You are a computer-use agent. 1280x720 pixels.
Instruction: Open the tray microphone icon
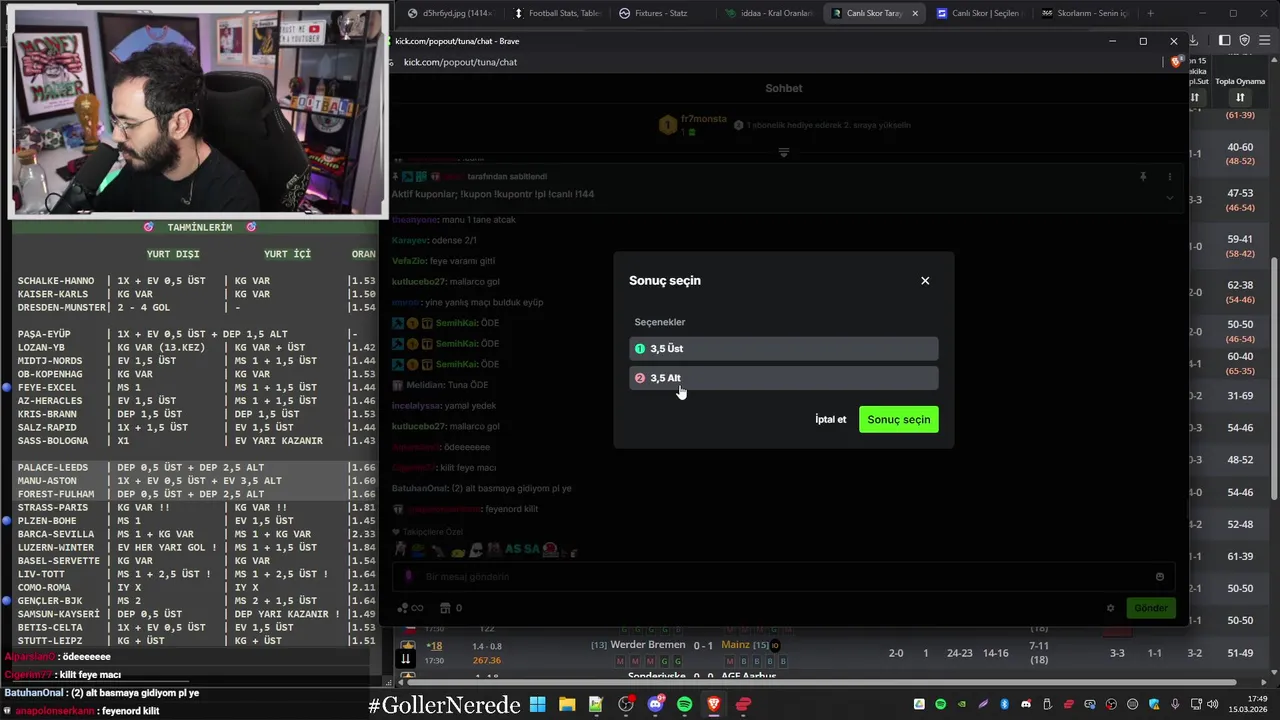1176,705
